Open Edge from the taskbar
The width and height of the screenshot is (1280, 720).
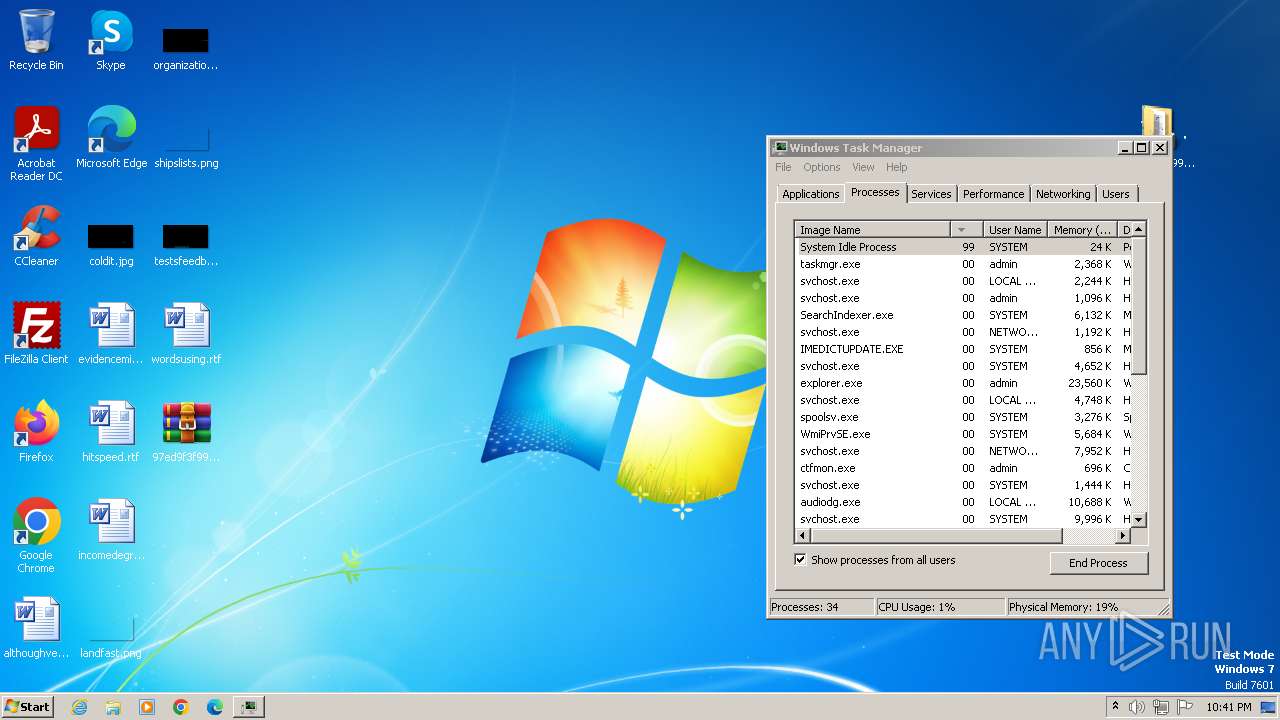point(214,707)
